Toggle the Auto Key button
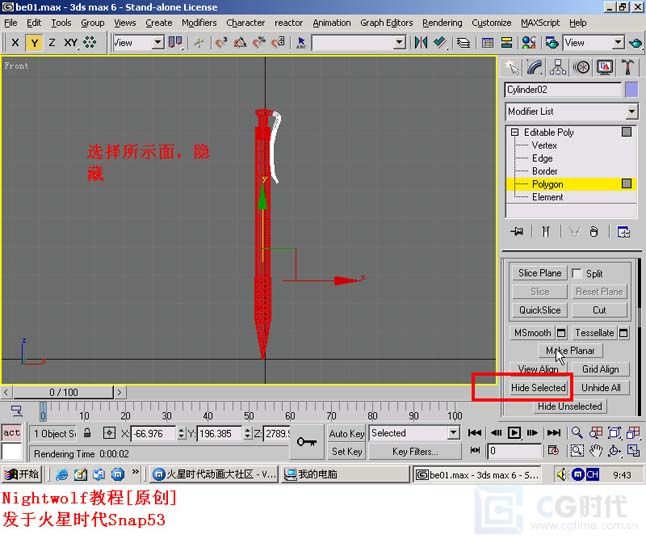 tap(346, 434)
